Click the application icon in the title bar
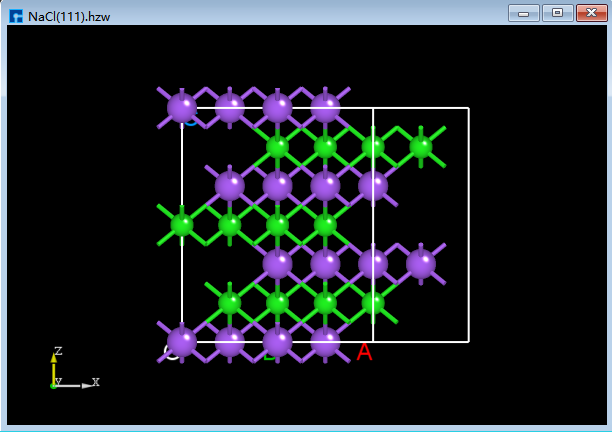This screenshot has height=432, width=612. [16, 16]
